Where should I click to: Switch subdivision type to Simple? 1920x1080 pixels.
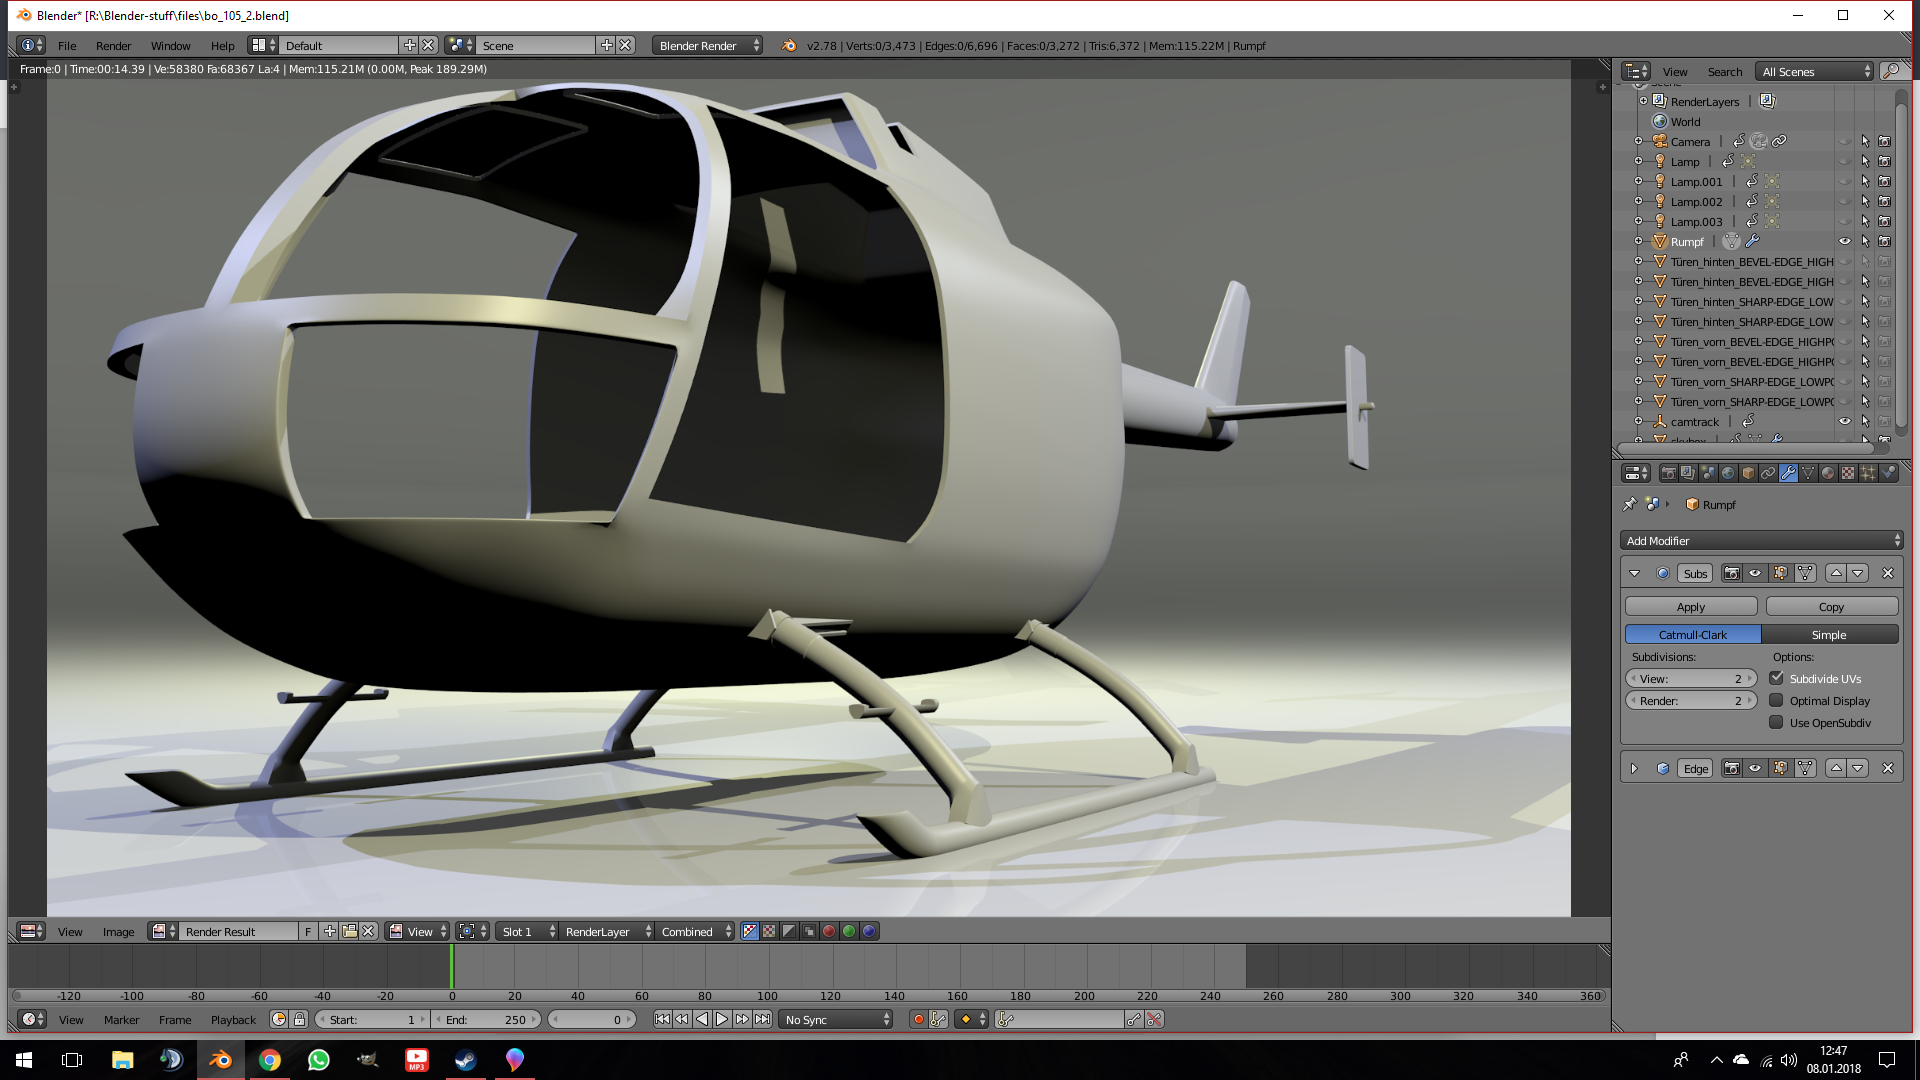pos(1829,635)
